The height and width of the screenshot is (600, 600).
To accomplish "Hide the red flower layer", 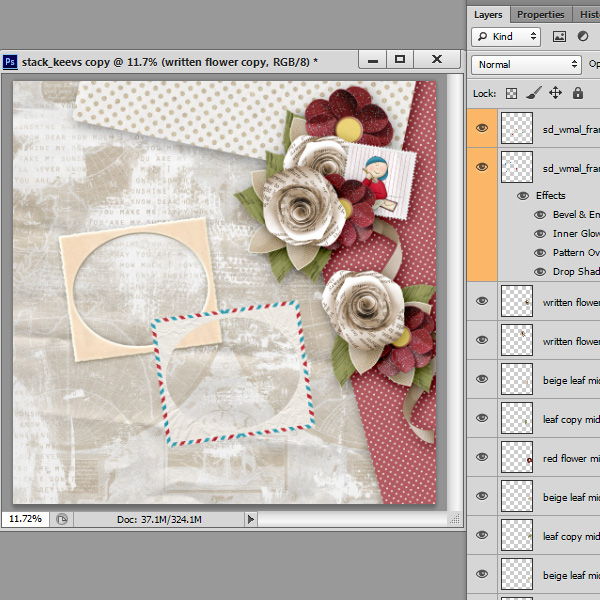I will pyautogui.click(x=483, y=457).
